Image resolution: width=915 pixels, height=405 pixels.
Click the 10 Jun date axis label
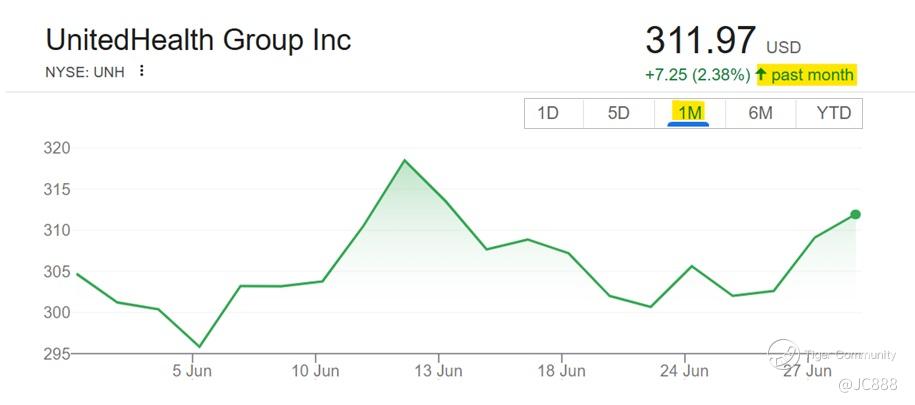tap(316, 371)
